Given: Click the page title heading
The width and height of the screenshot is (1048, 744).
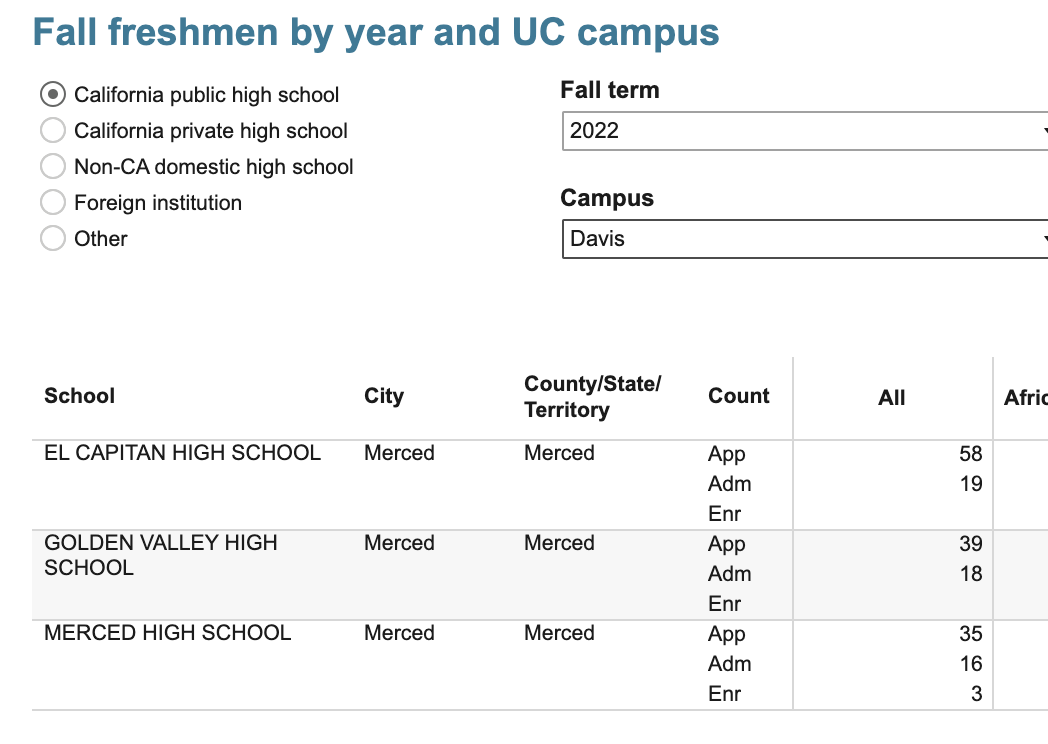Looking at the screenshot, I should 376,32.
